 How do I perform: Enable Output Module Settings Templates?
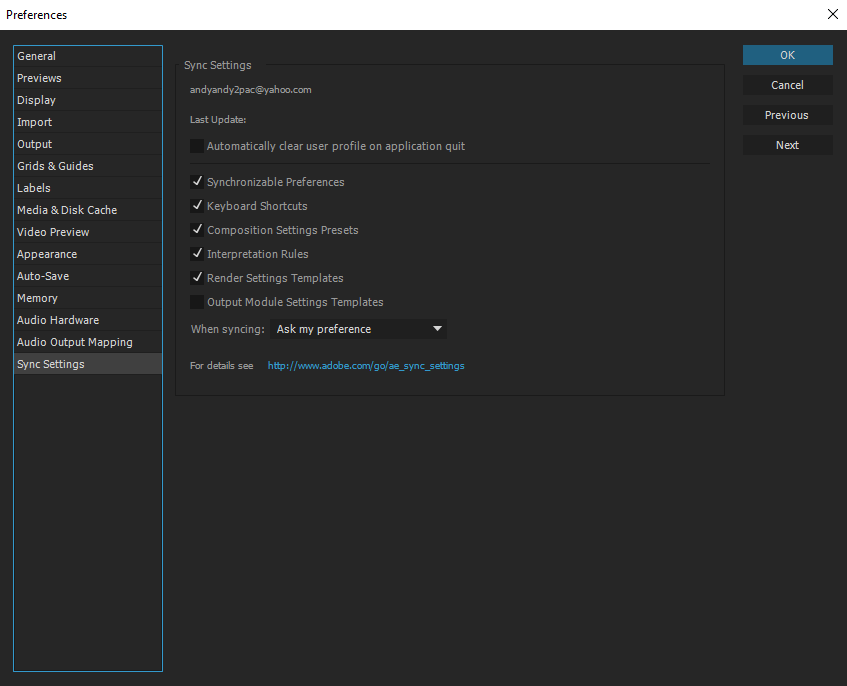[197, 302]
